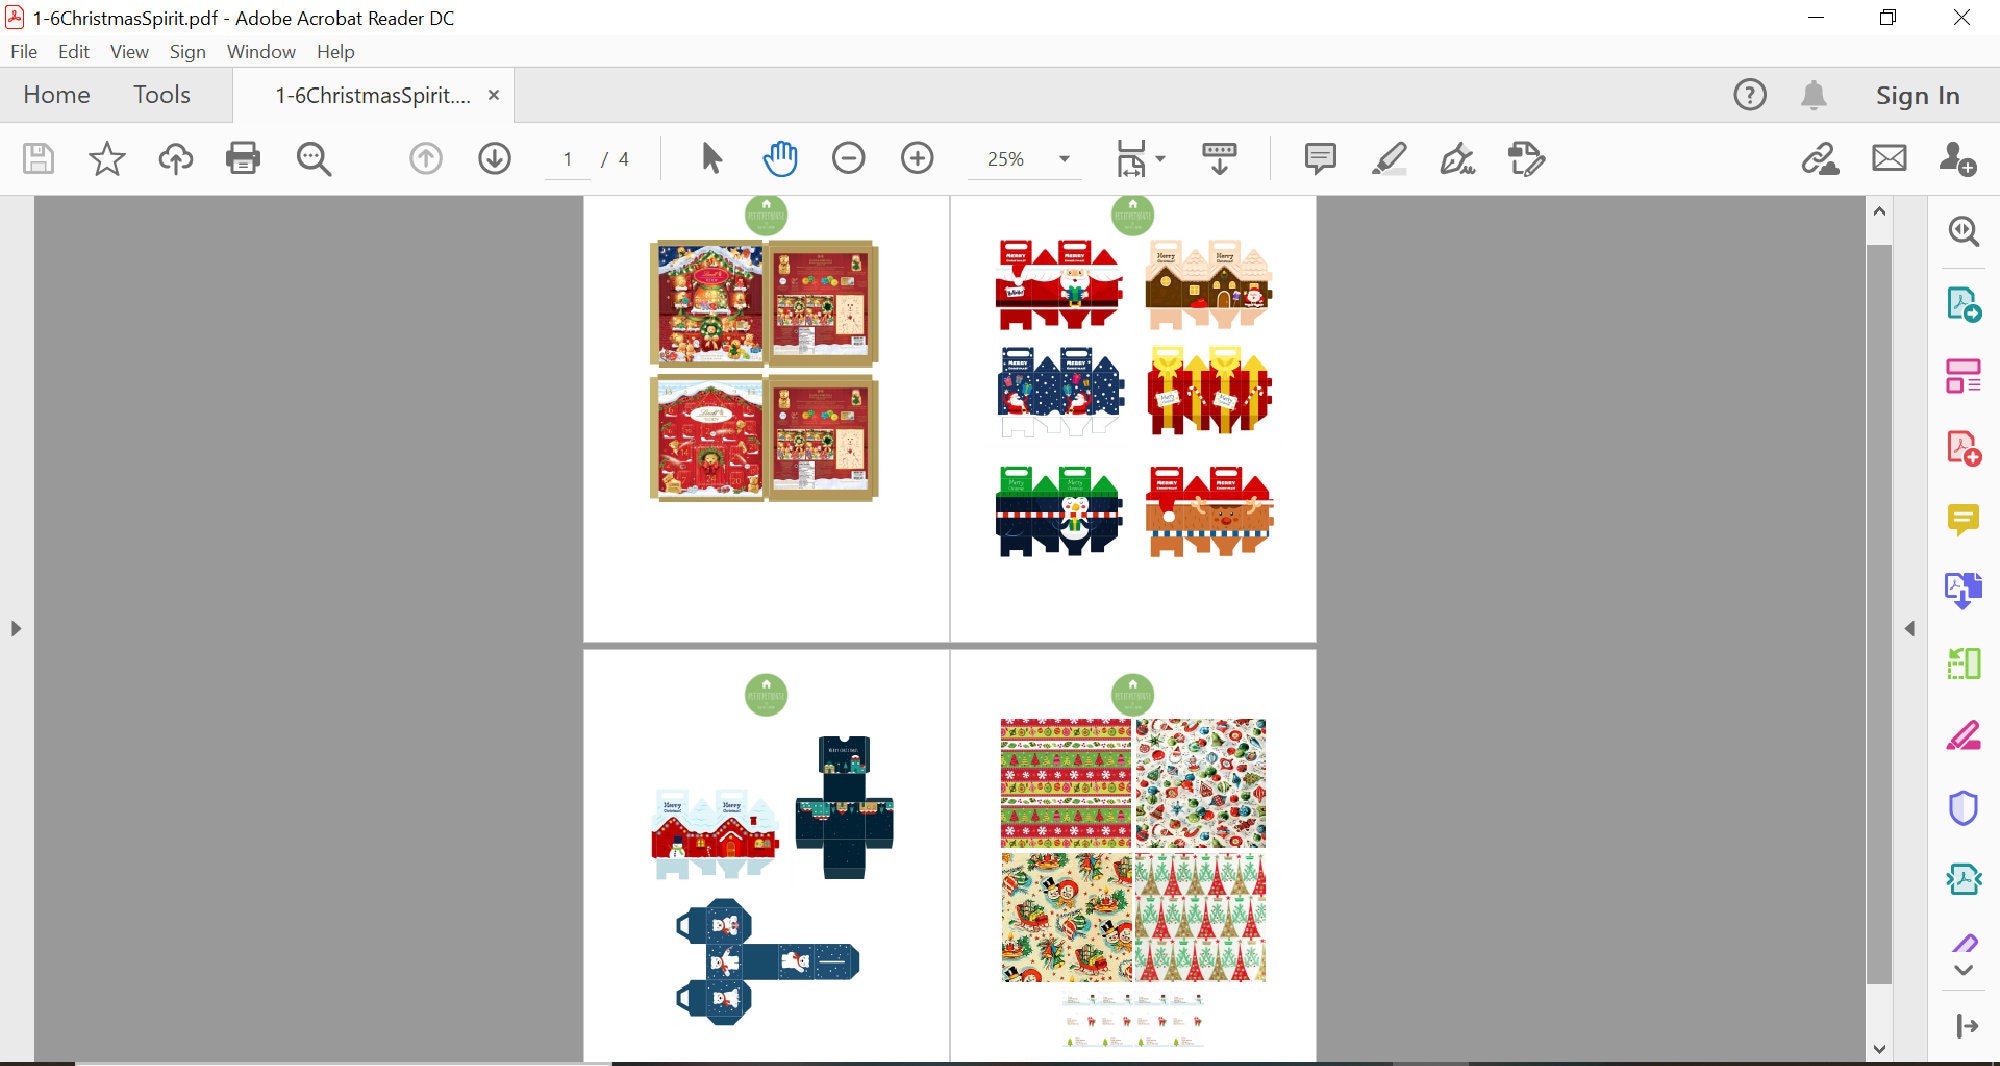Click the Stamp tool icon
The height and width of the screenshot is (1066, 2000).
(1526, 158)
